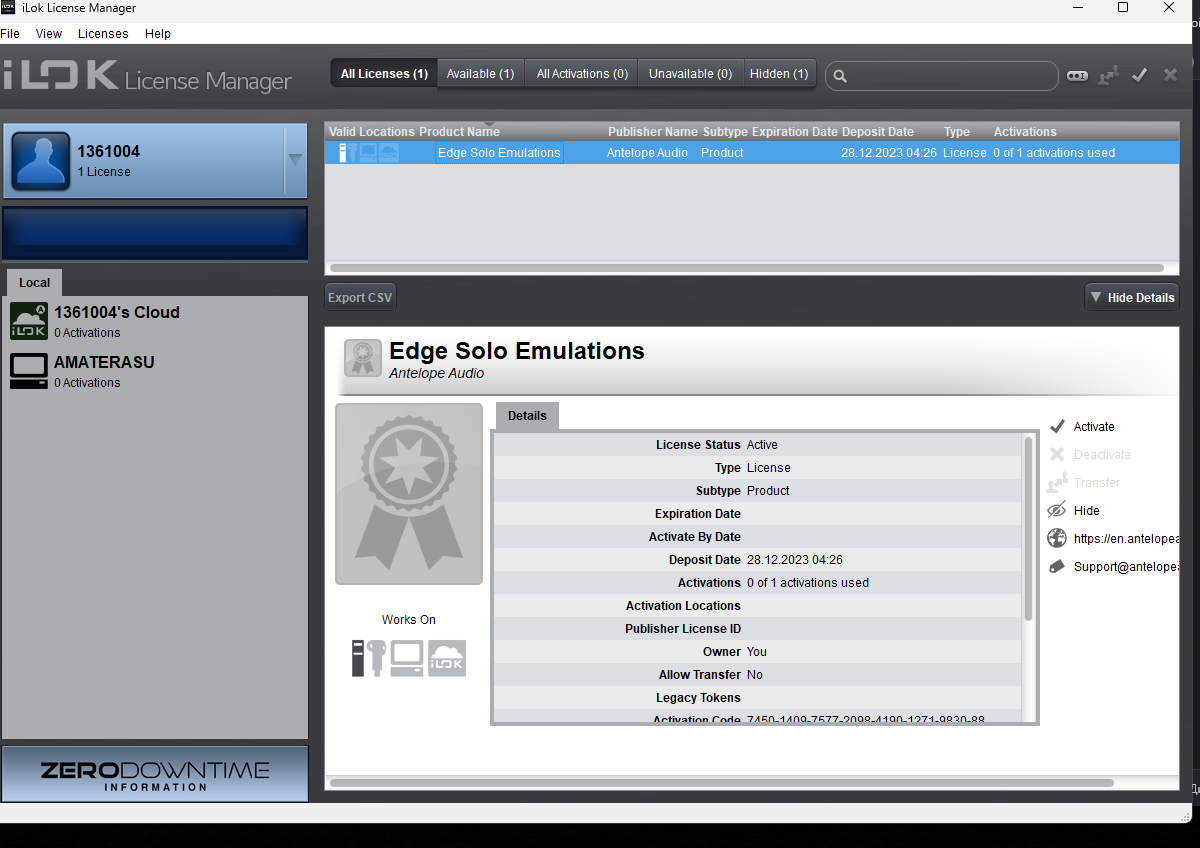The width and height of the screenshot is (1200, 848).
Task: Click the Hide action label
Action: 1087,511
